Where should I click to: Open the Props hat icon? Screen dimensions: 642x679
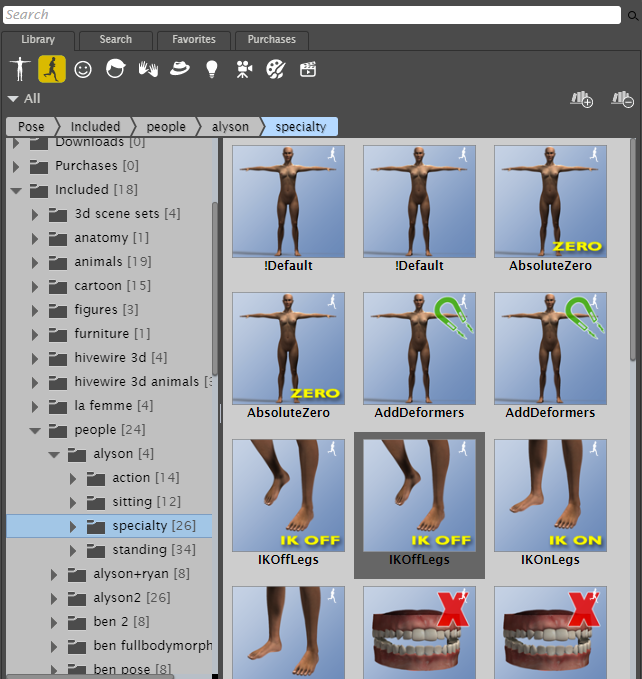tap(179, 69)
